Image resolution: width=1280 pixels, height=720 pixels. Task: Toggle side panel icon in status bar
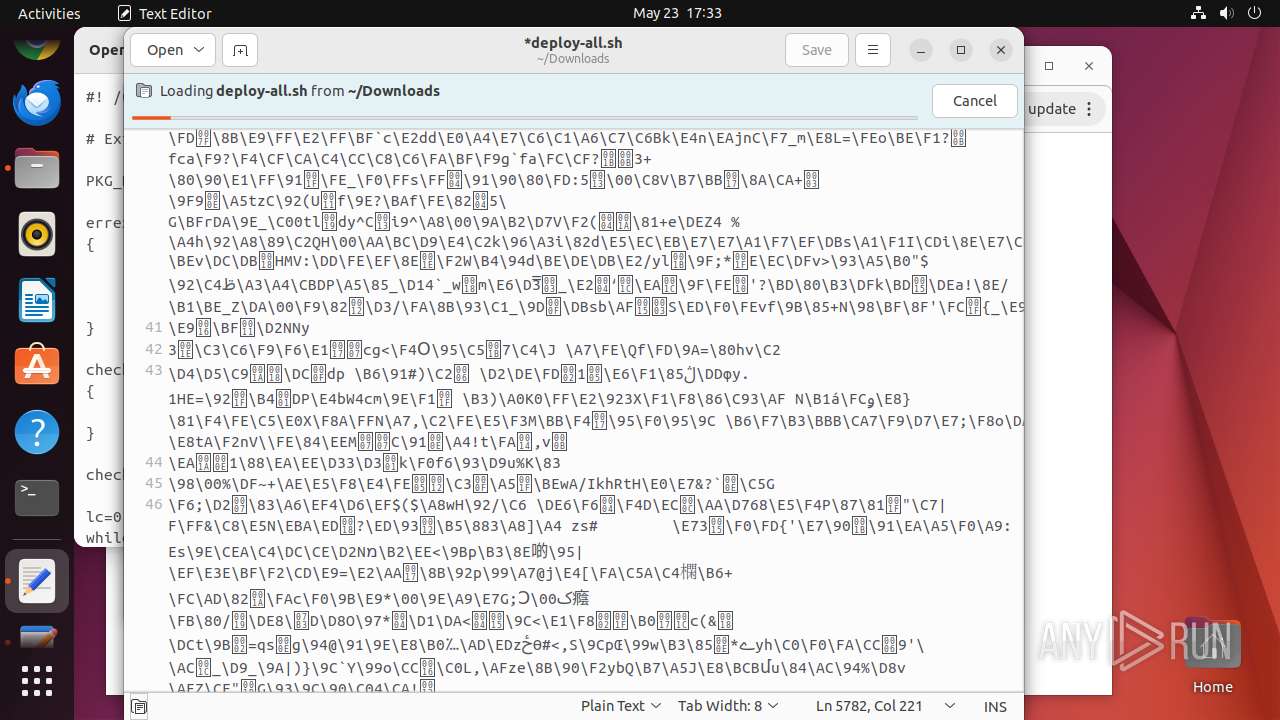click(x=140, y=707)
